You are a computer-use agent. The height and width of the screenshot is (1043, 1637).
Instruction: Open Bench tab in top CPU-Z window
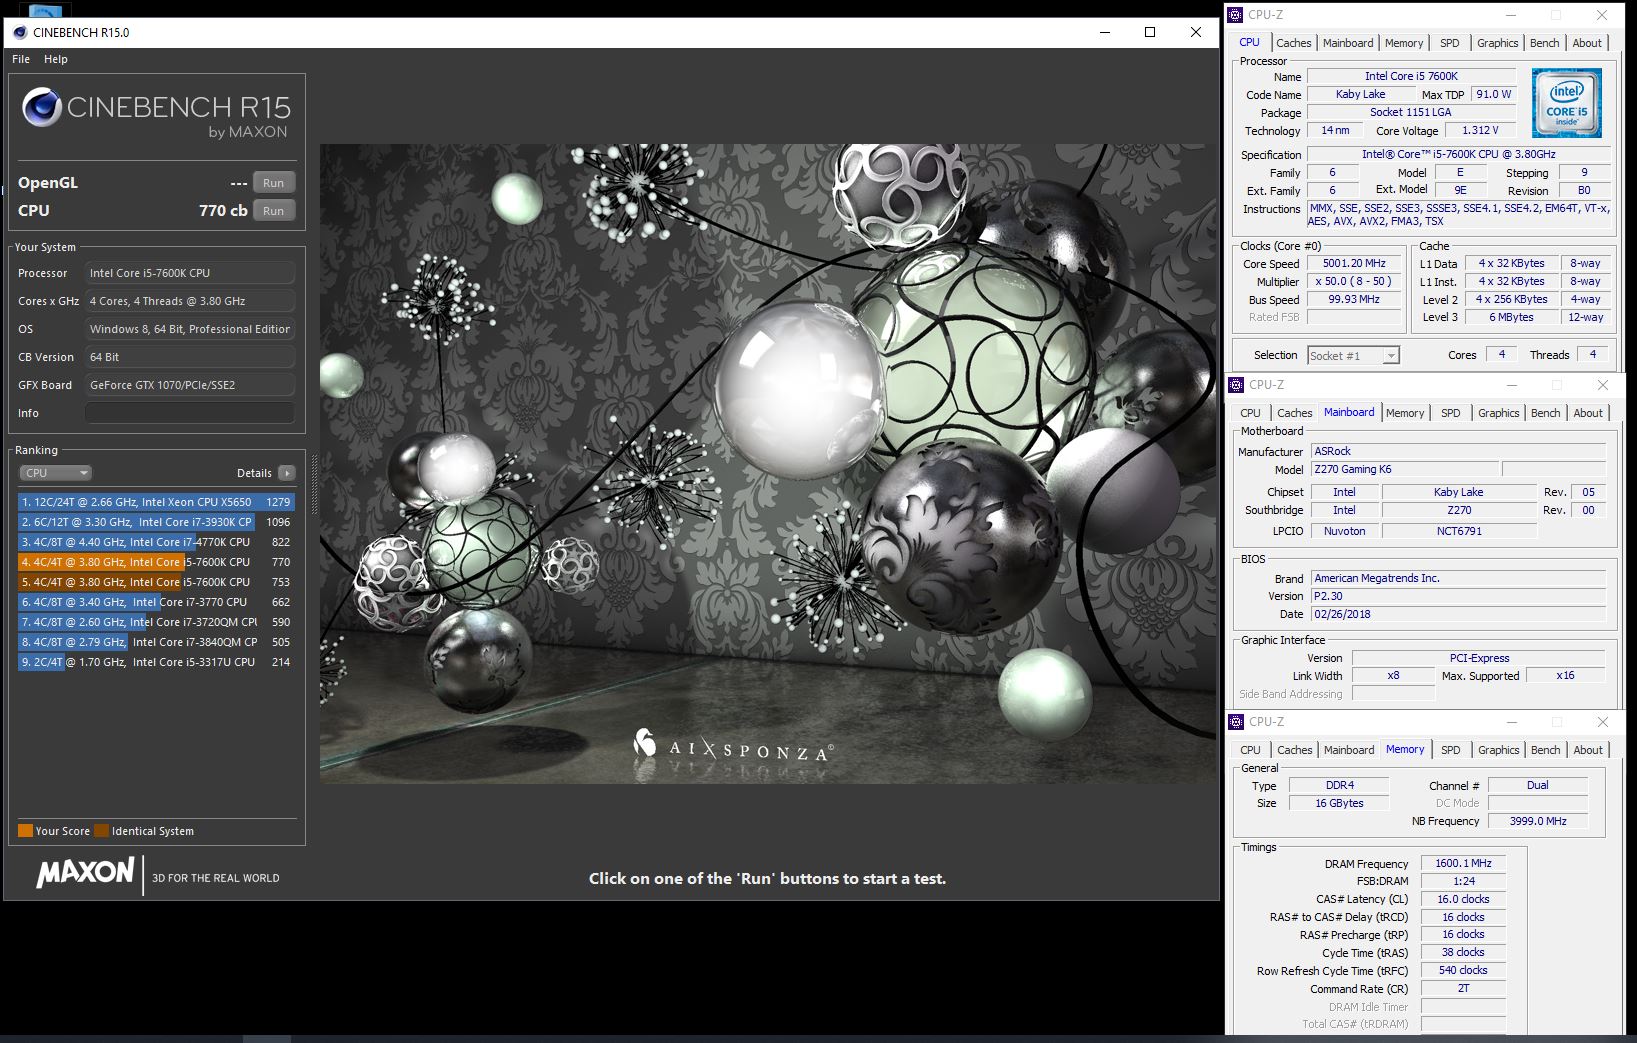[x=1544, y=43]
